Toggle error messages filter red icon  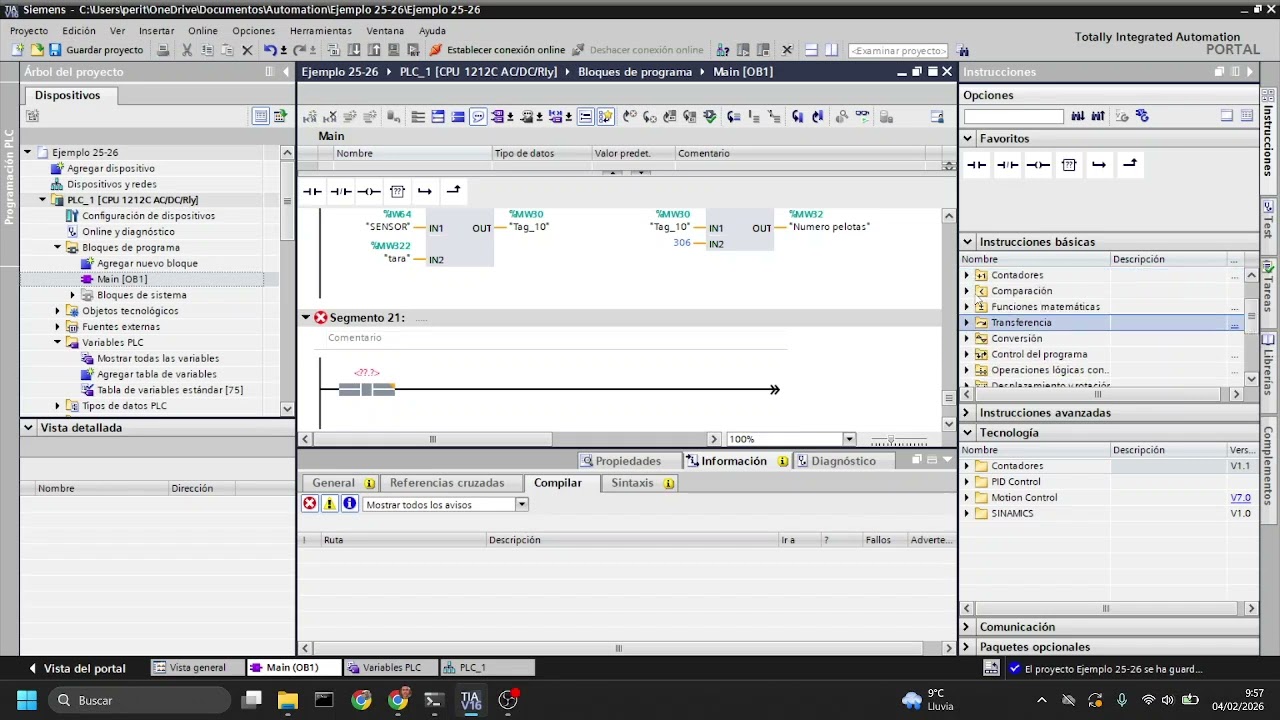click(x=310, y=504)
